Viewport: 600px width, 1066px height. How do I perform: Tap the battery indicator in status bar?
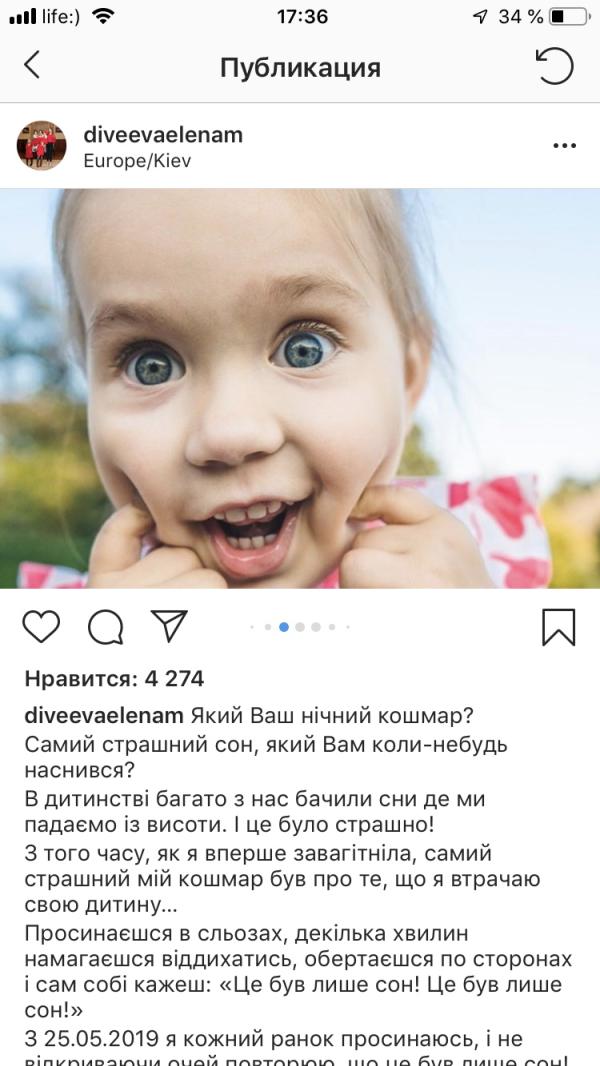[569, 16]
